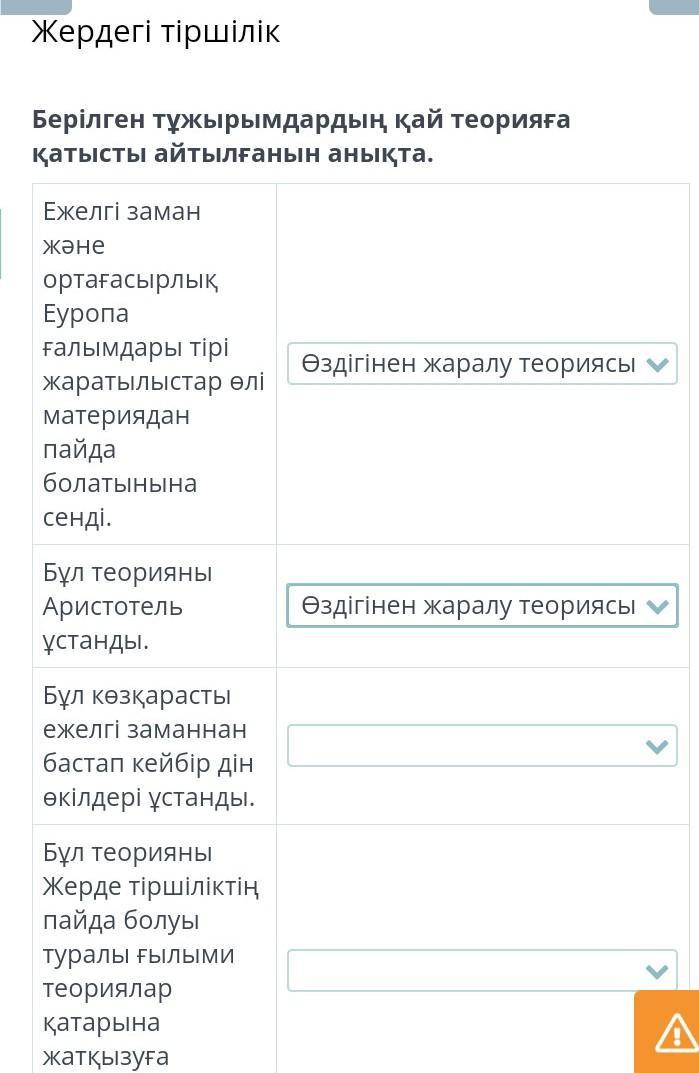Click the gray button at the top-left corner
This screenshot has height=1073, width=699.
tap(36, 6)
